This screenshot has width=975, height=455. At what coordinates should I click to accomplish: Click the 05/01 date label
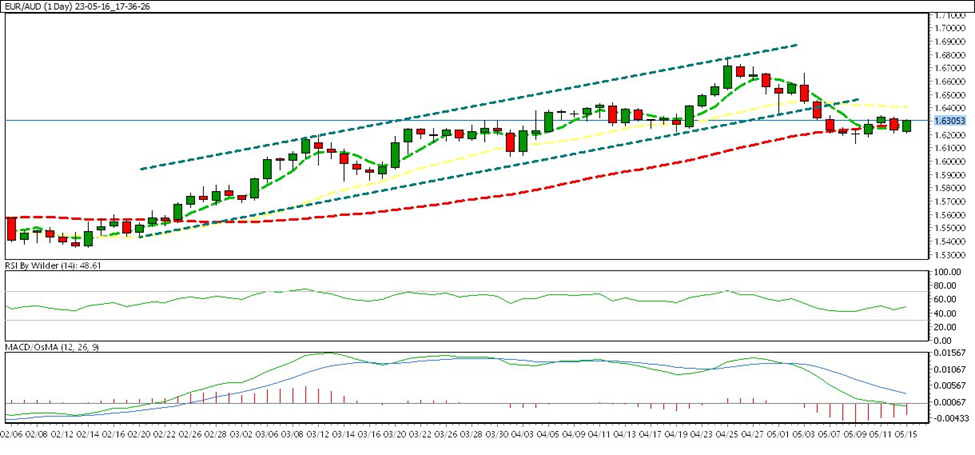pos(778,434)
